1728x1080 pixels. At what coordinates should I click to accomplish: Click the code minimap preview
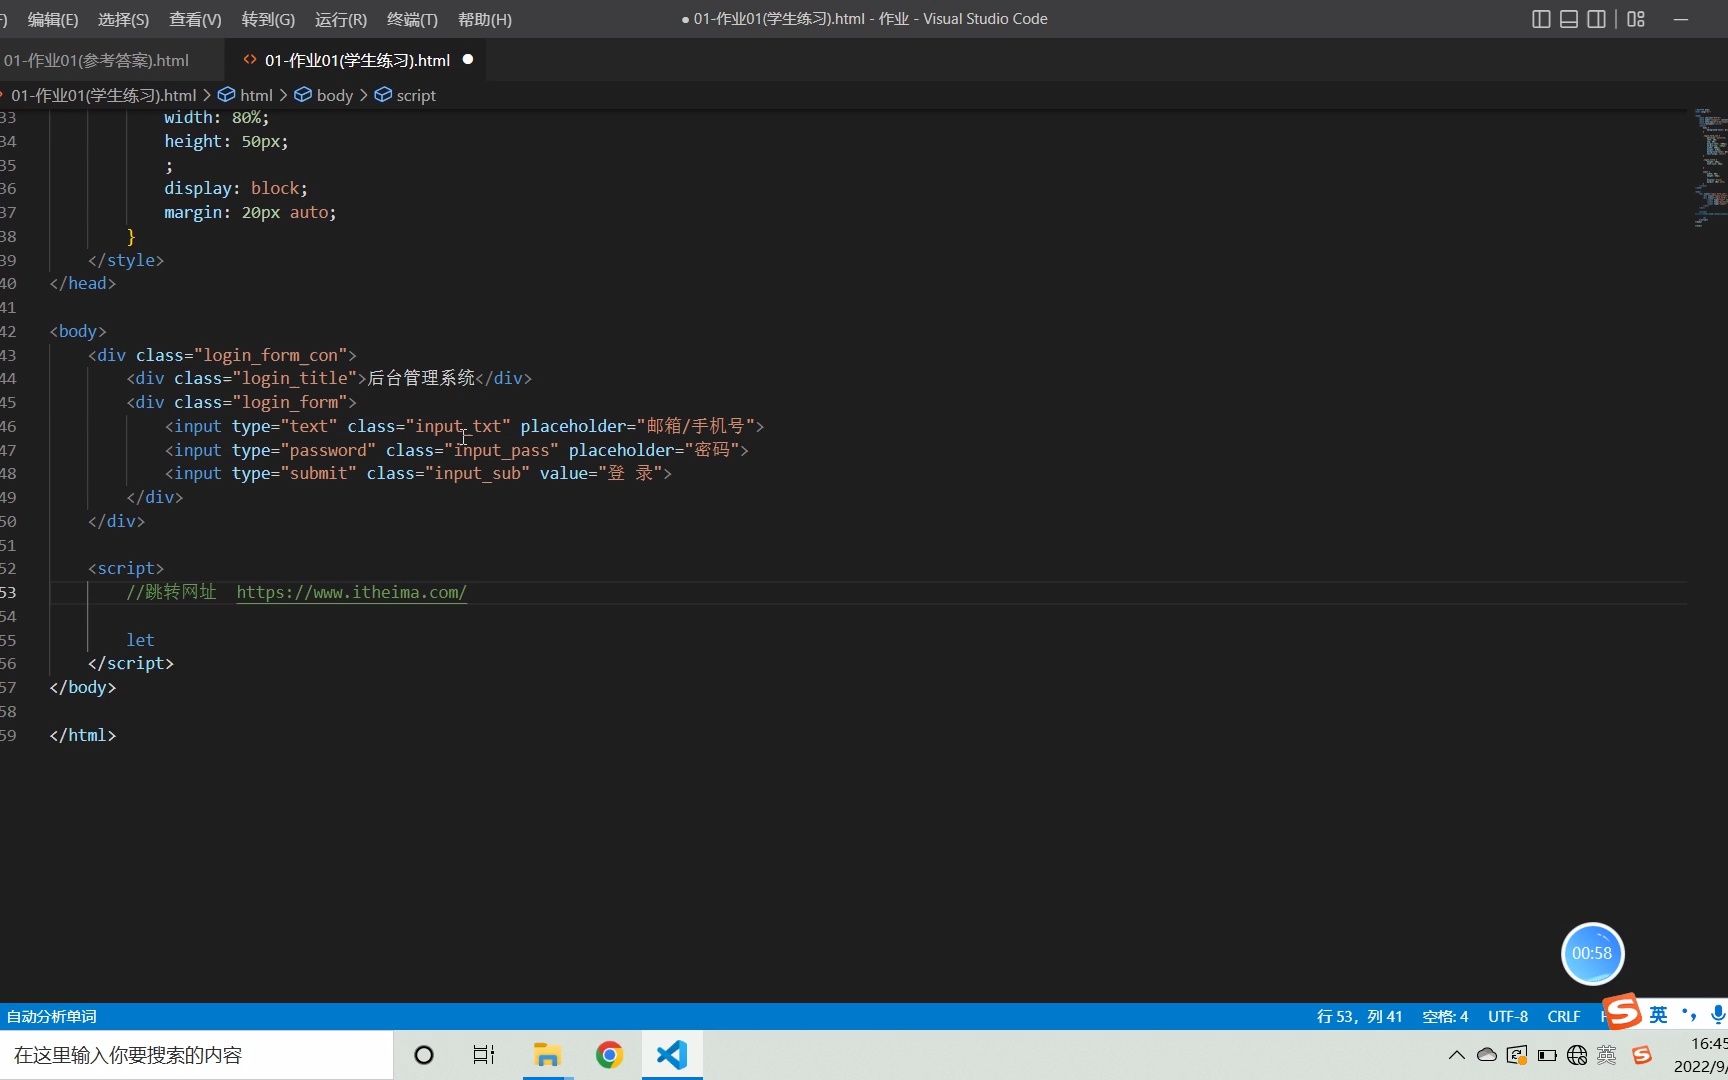(1710, 167)
